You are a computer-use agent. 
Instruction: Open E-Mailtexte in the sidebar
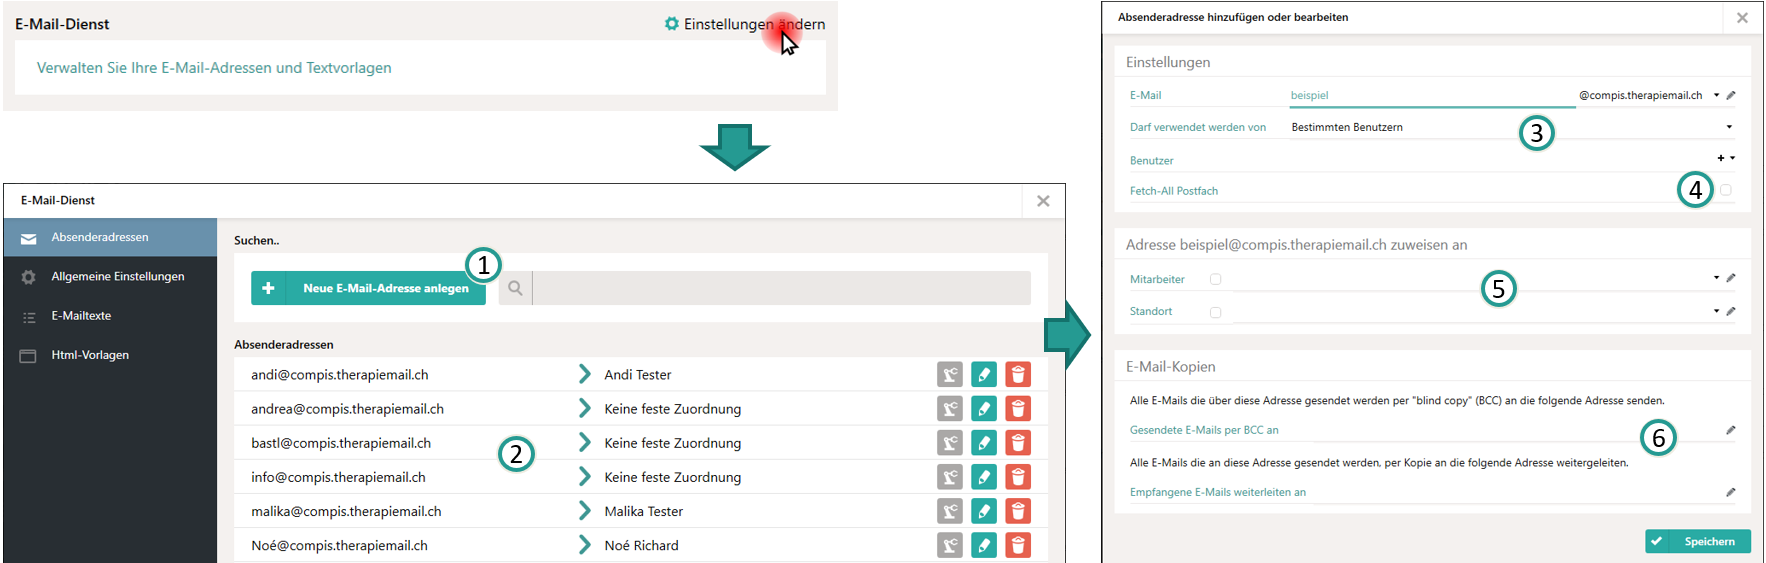pos(81,316)
